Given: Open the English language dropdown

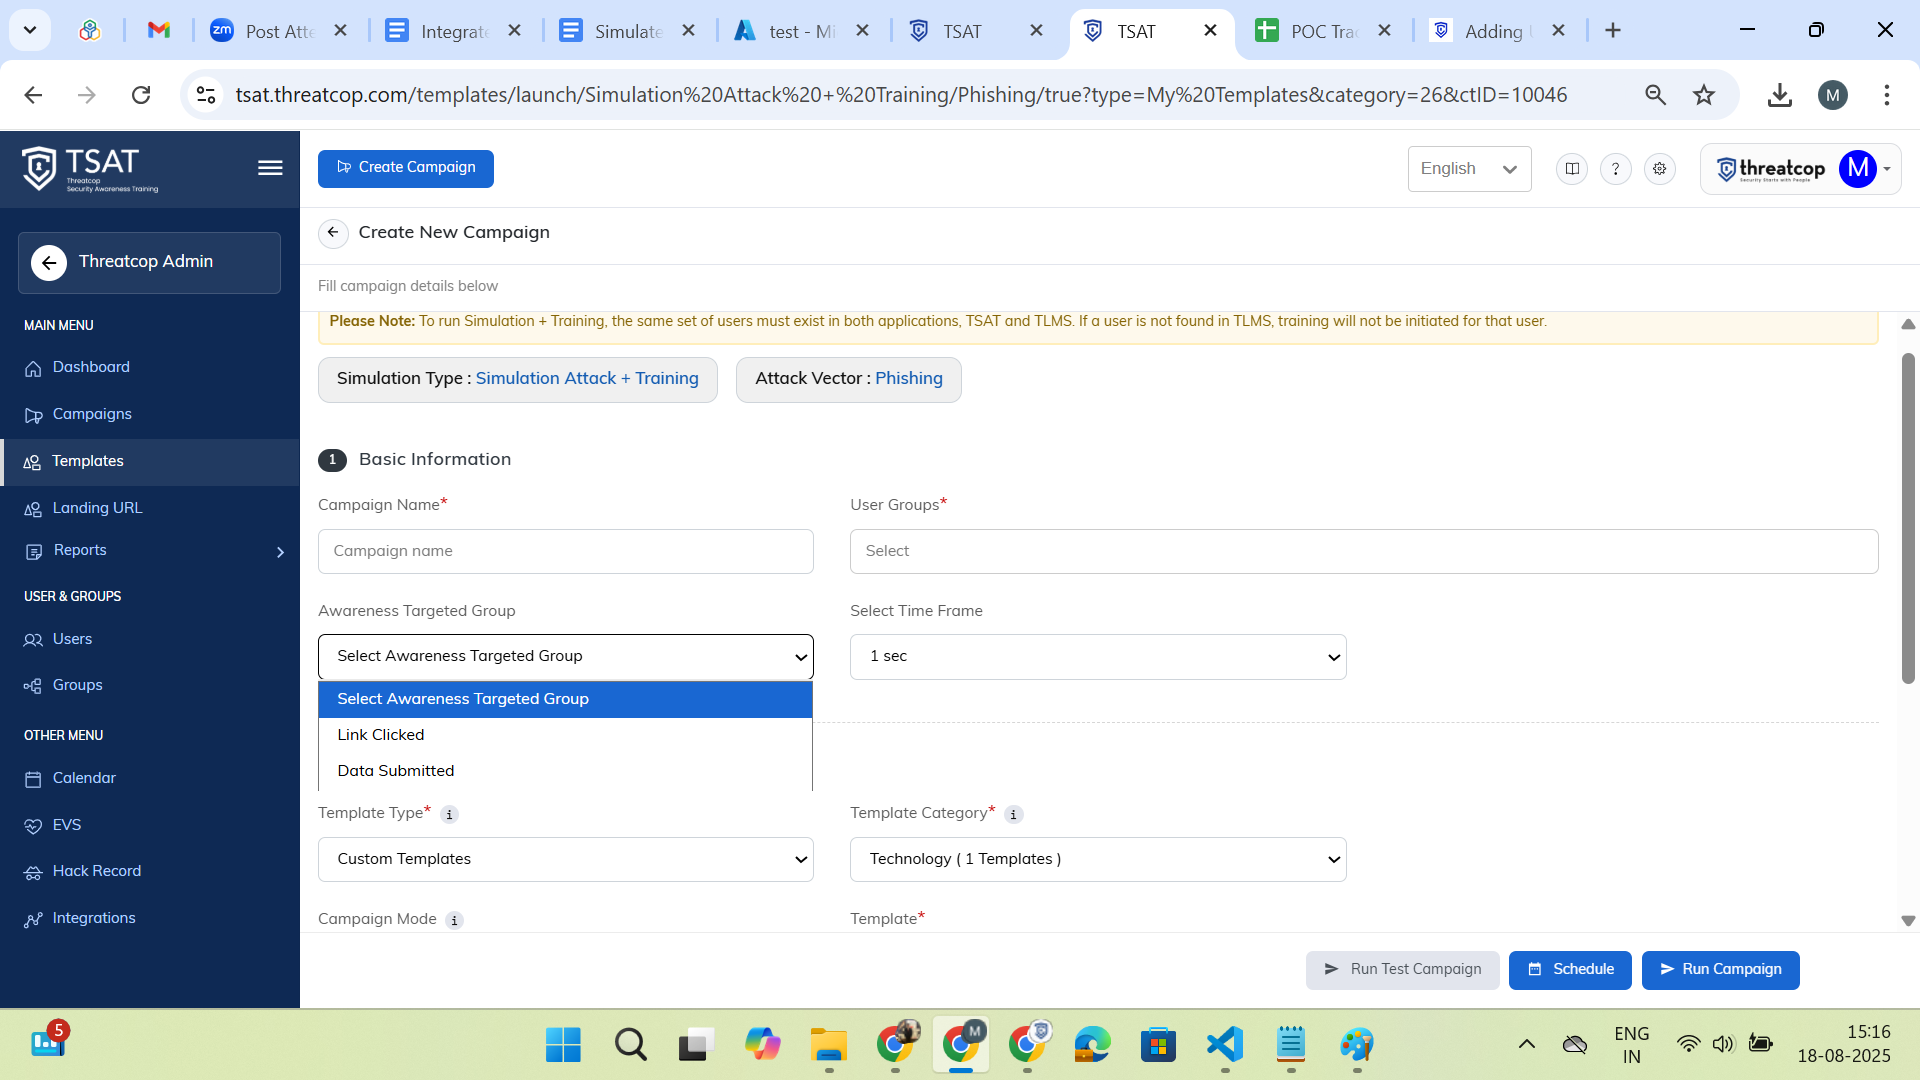Looking at the screenshot, I should pos(1469,169).
